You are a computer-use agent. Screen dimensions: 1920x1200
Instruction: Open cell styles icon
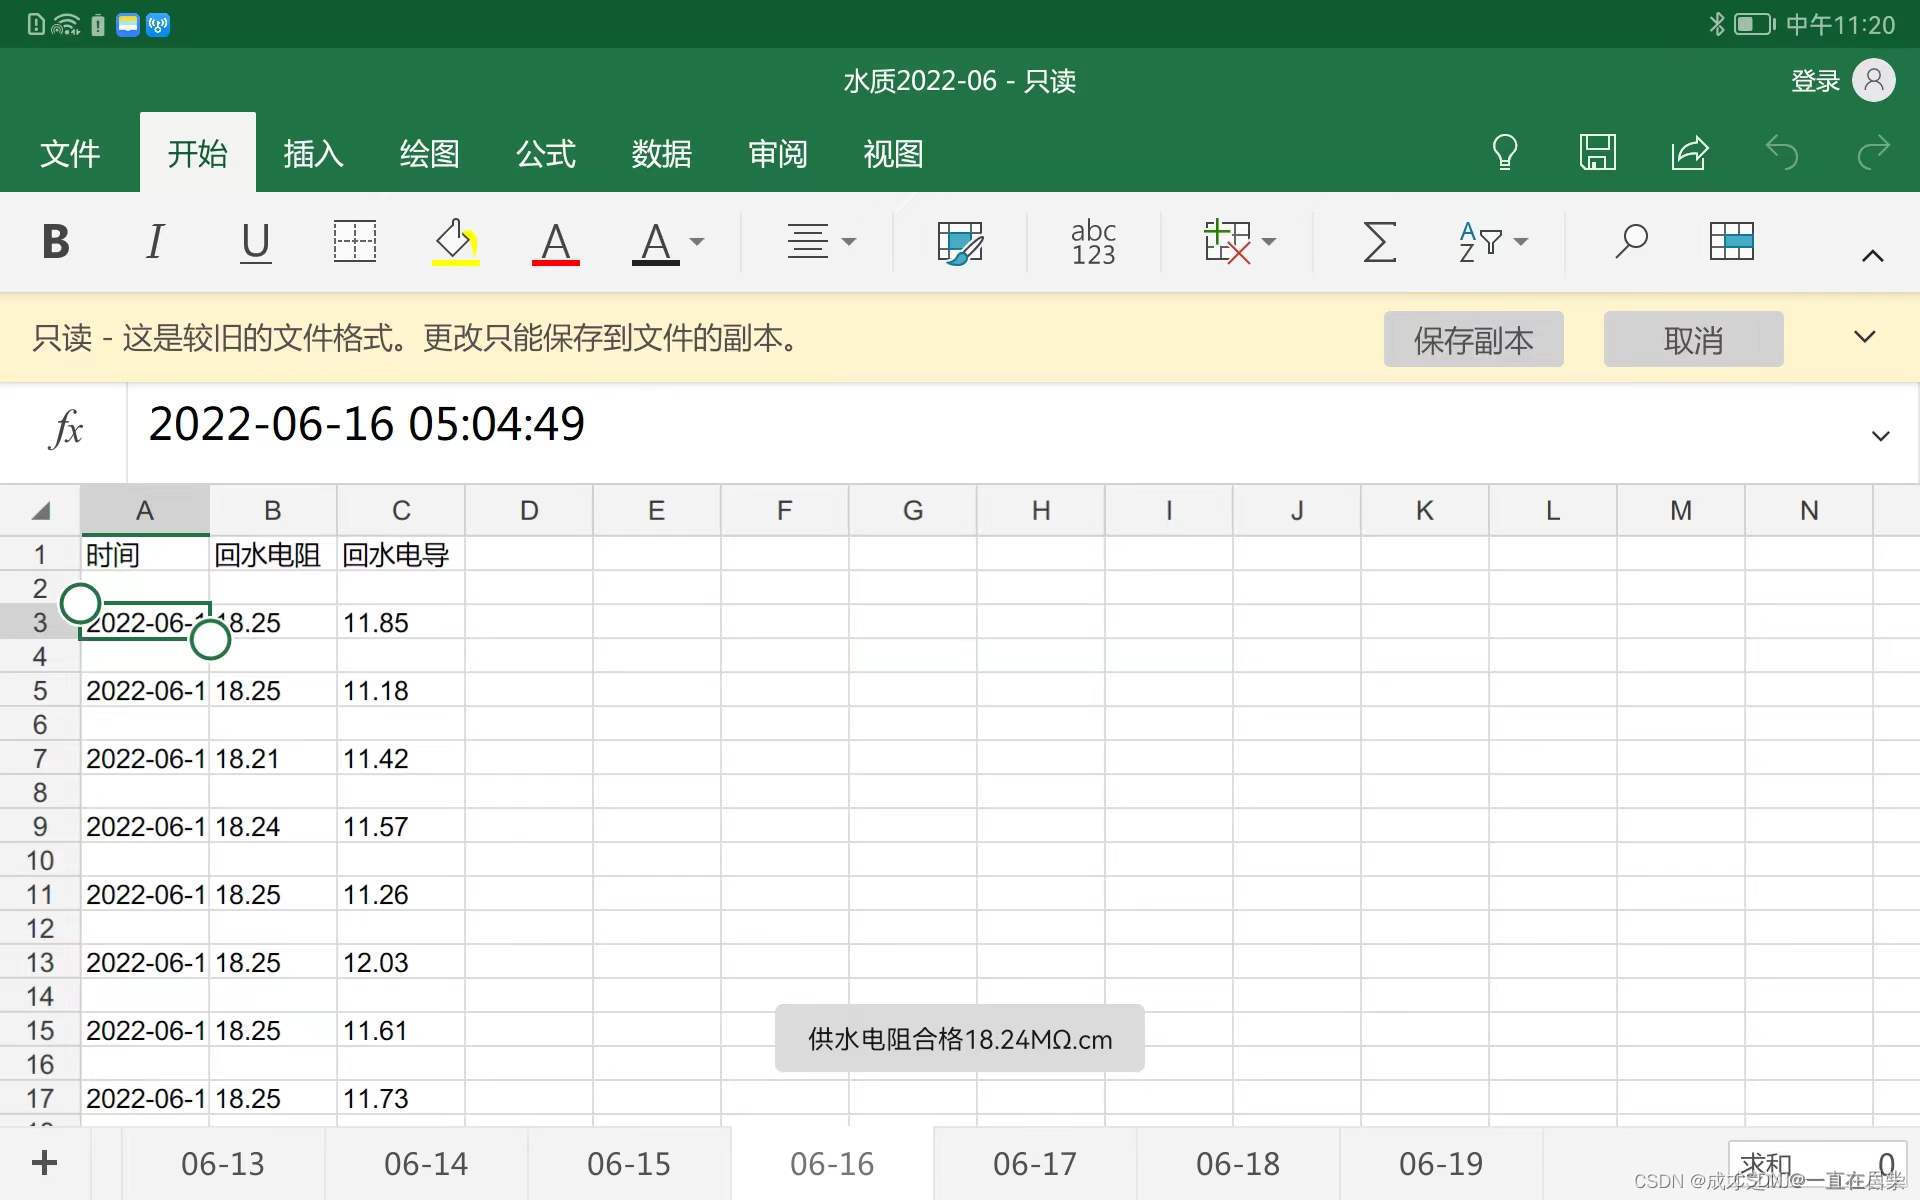960,242
